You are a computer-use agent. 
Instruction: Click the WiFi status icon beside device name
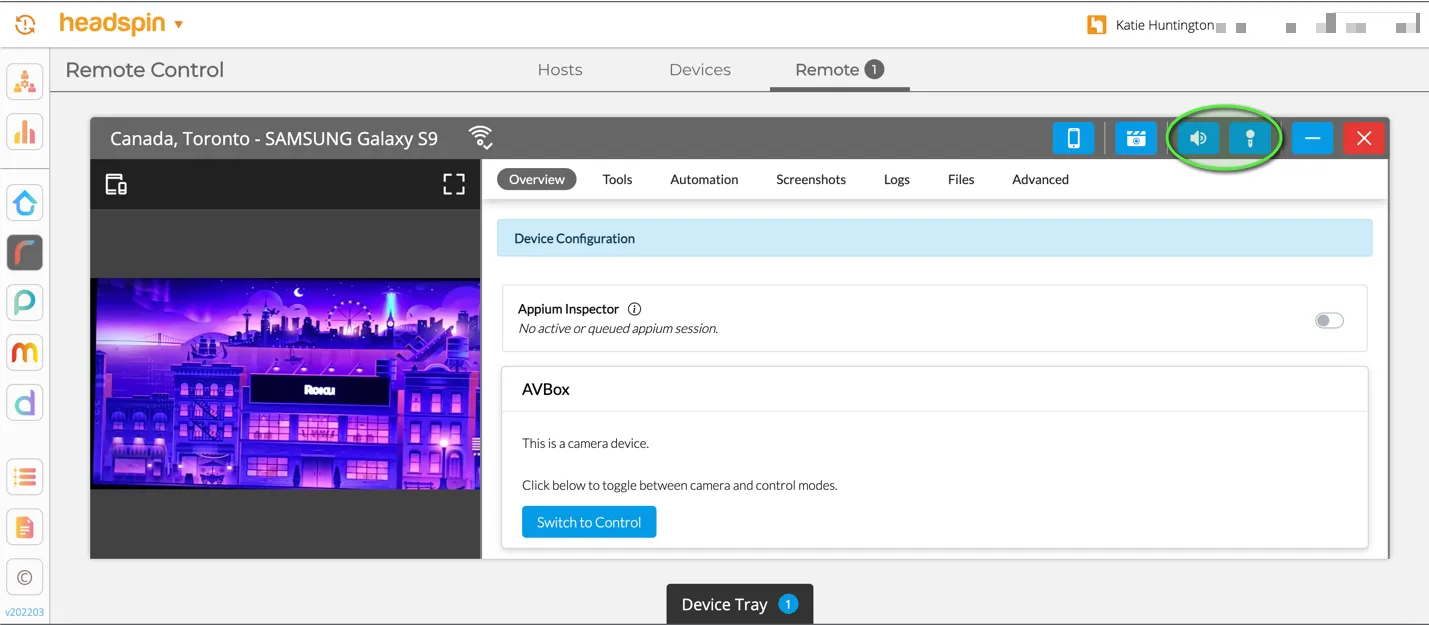[x=482, y=137]
